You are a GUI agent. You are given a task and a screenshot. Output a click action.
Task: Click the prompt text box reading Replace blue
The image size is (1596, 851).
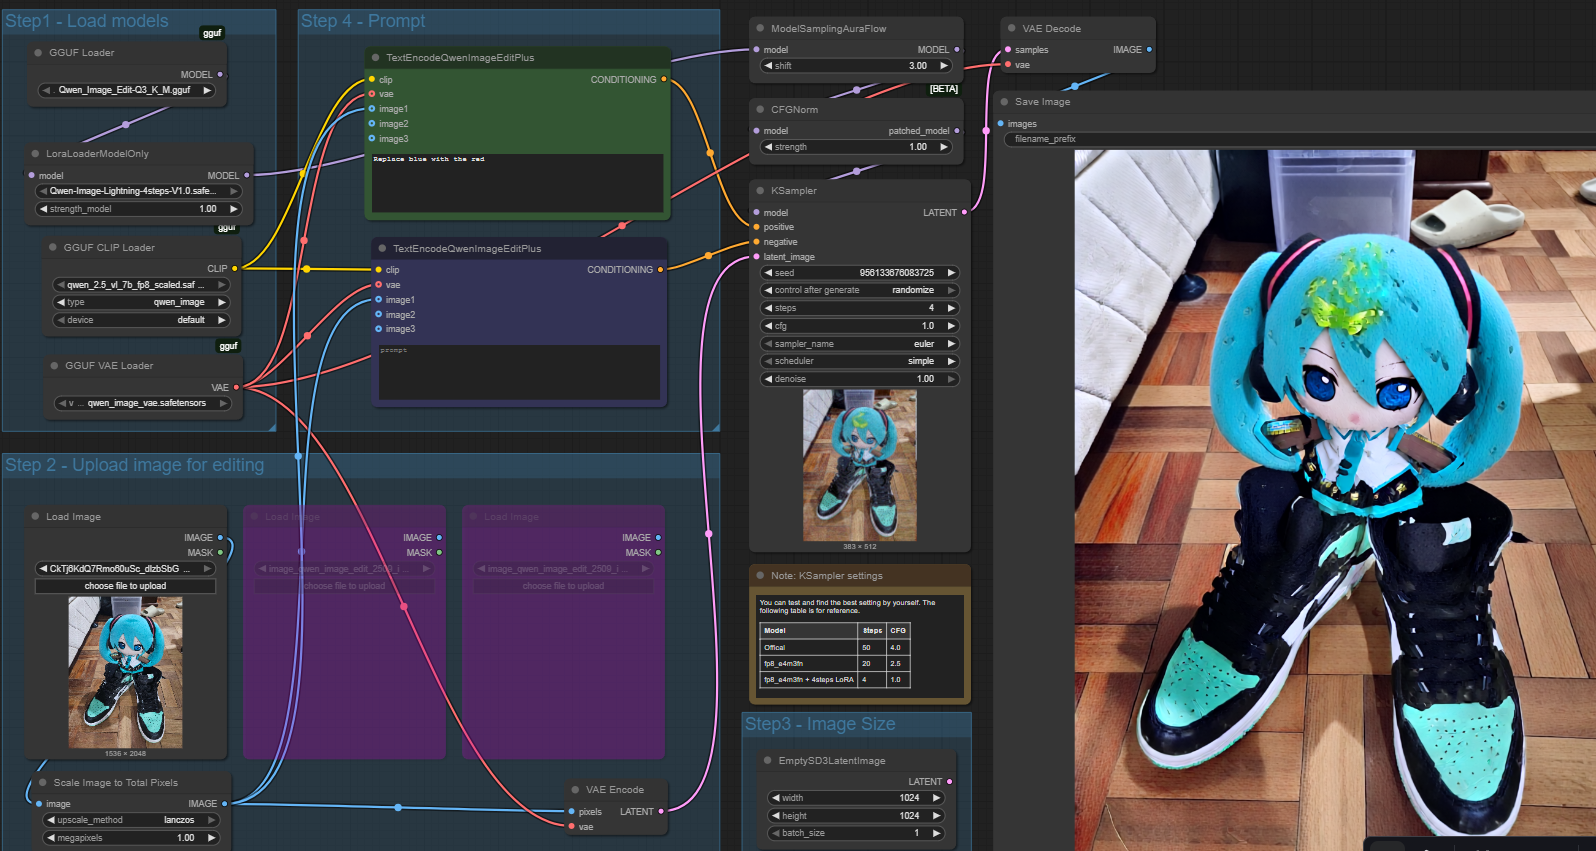[517, 182]
